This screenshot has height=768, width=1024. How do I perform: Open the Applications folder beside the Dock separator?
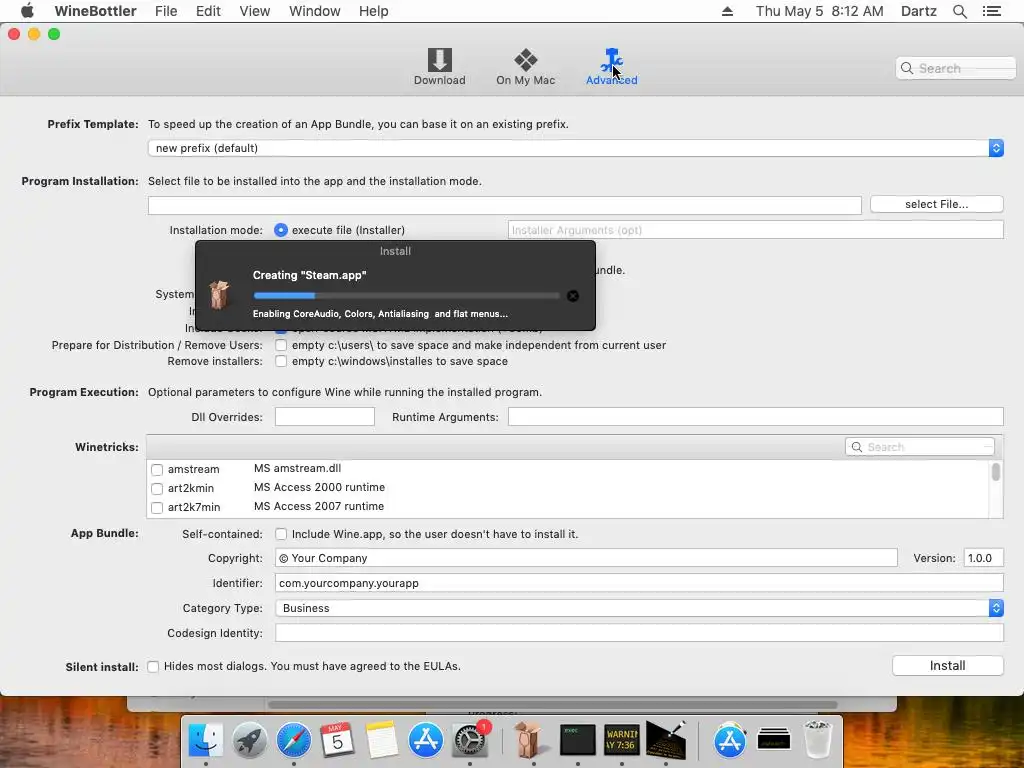click(730, 740)
